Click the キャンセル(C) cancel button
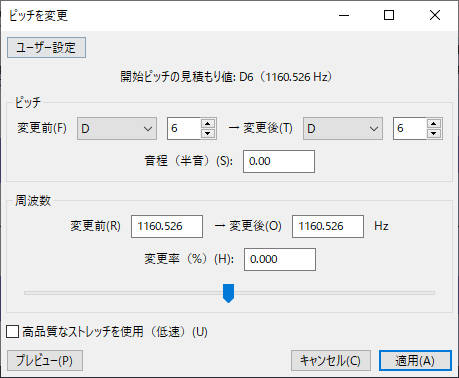This screenshot has width=459, height=378. [x=331, y=361]
